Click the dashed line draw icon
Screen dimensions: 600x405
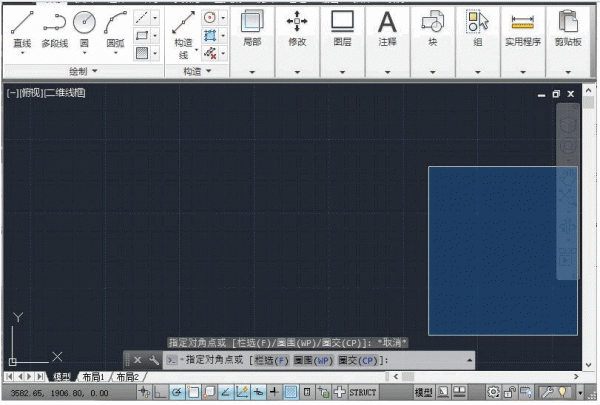(142, 18)
